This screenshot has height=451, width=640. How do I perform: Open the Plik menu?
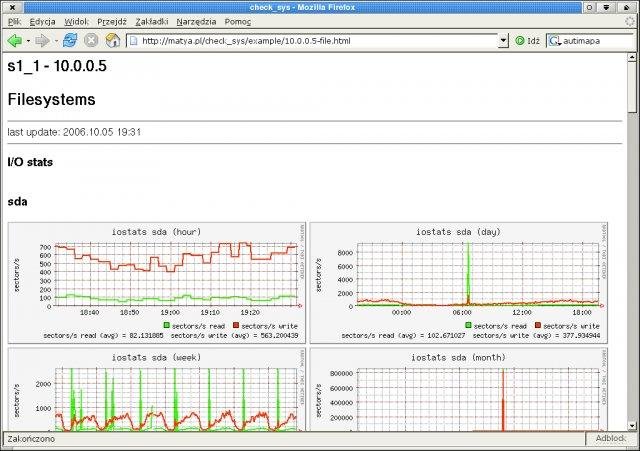click(x=15, y=22)
